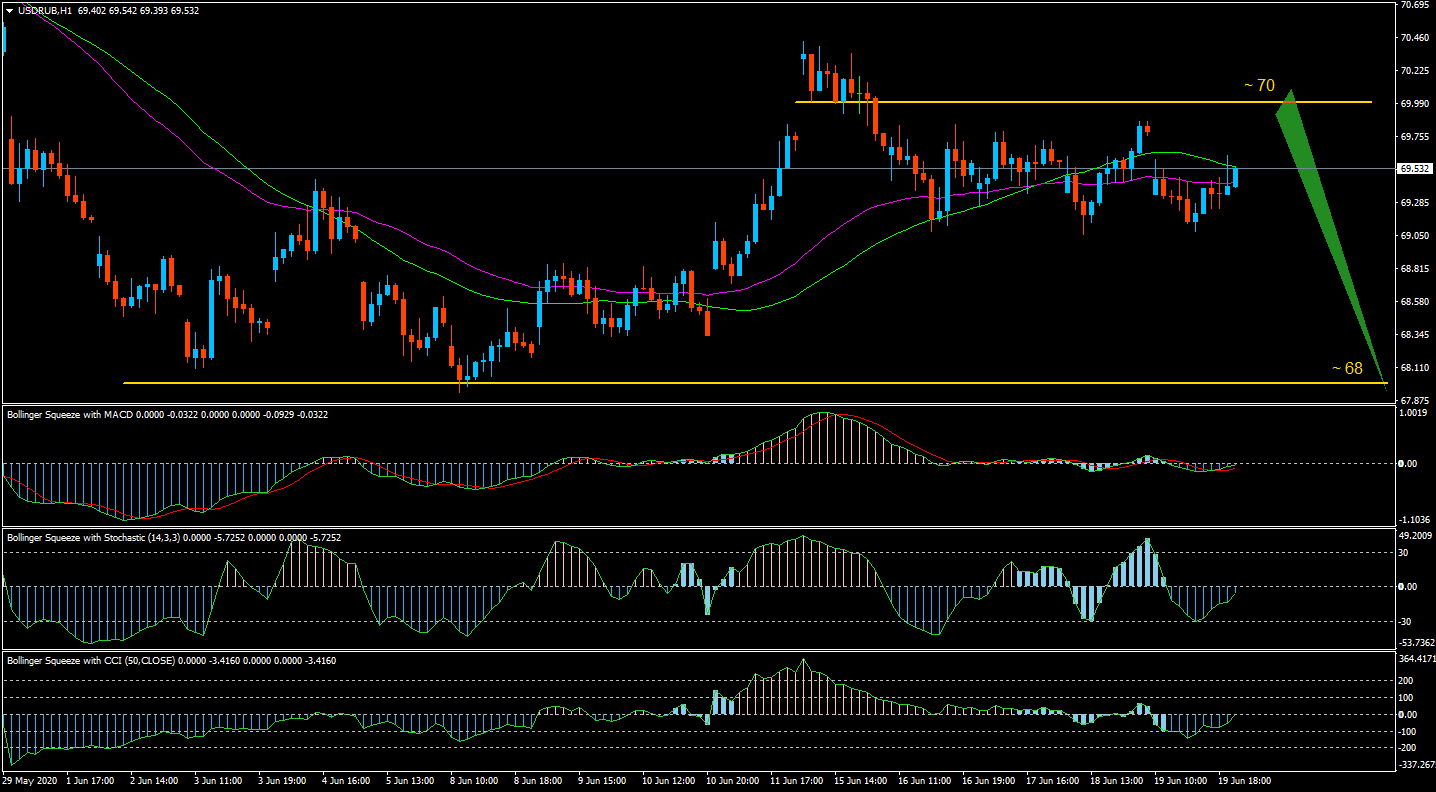This screenshot has width=1436, height=792.
Task: Click the current price tag 69.532
Action: click(x=1414, y=169)
